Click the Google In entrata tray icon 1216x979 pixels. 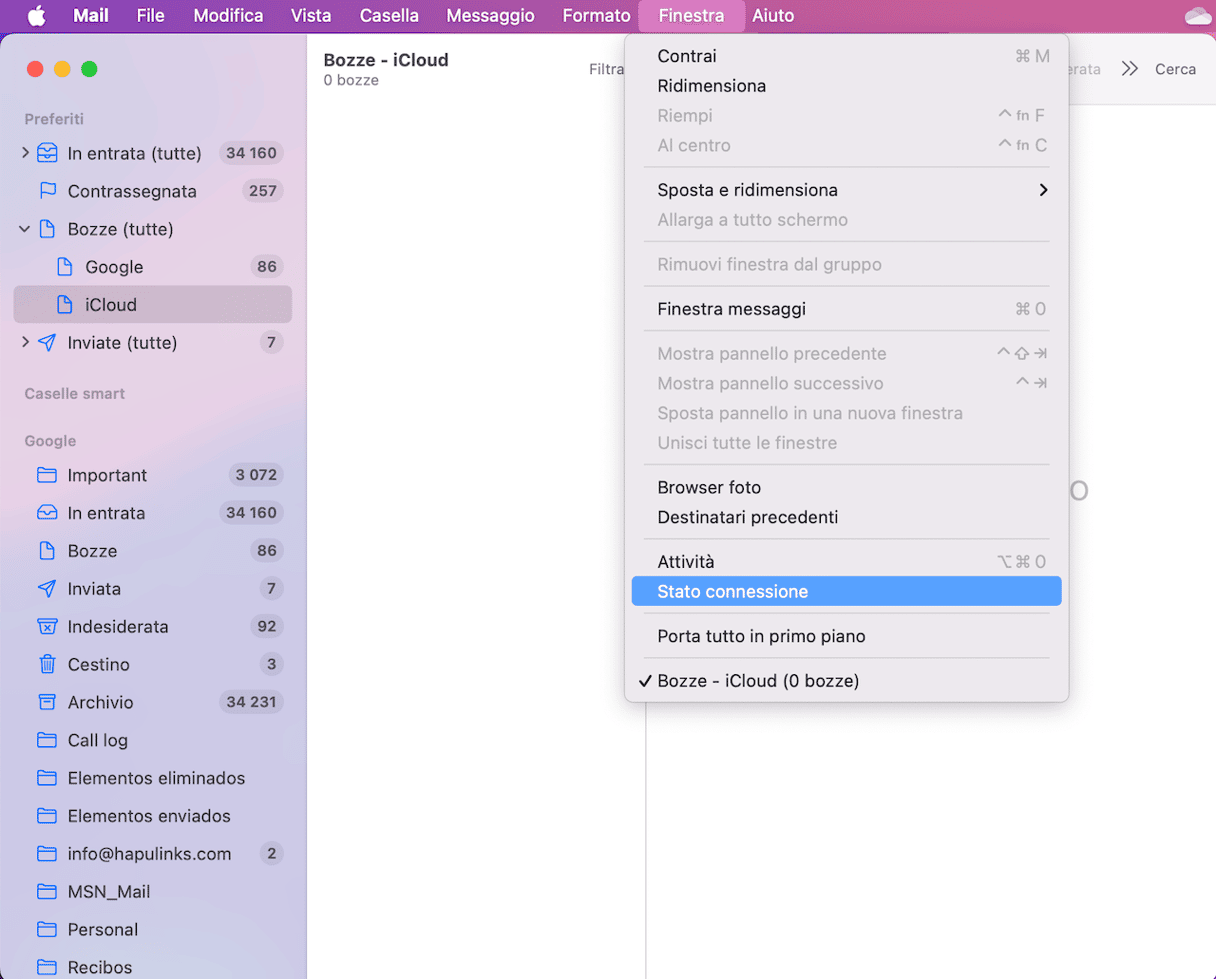coord(47,513)
